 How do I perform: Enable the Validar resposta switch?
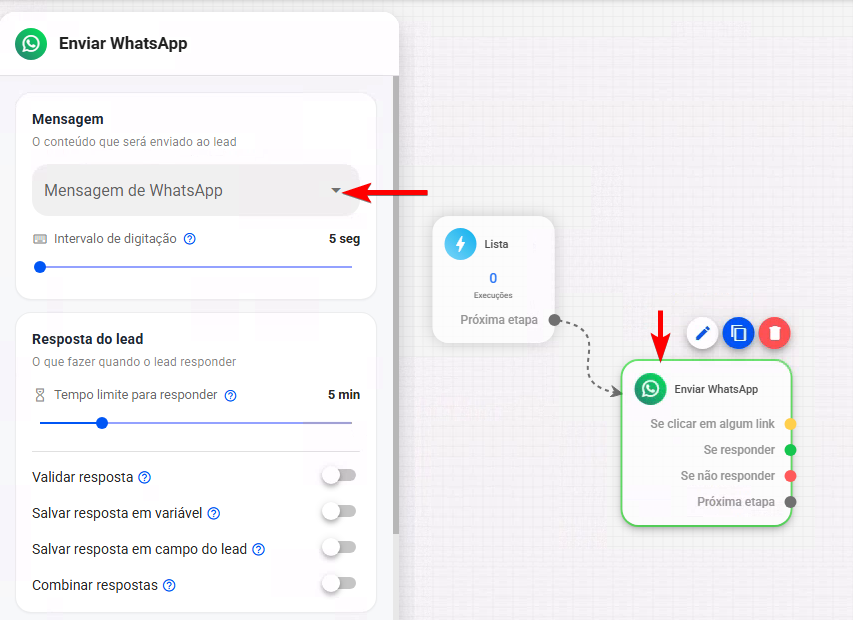click(x=339, y=476)
